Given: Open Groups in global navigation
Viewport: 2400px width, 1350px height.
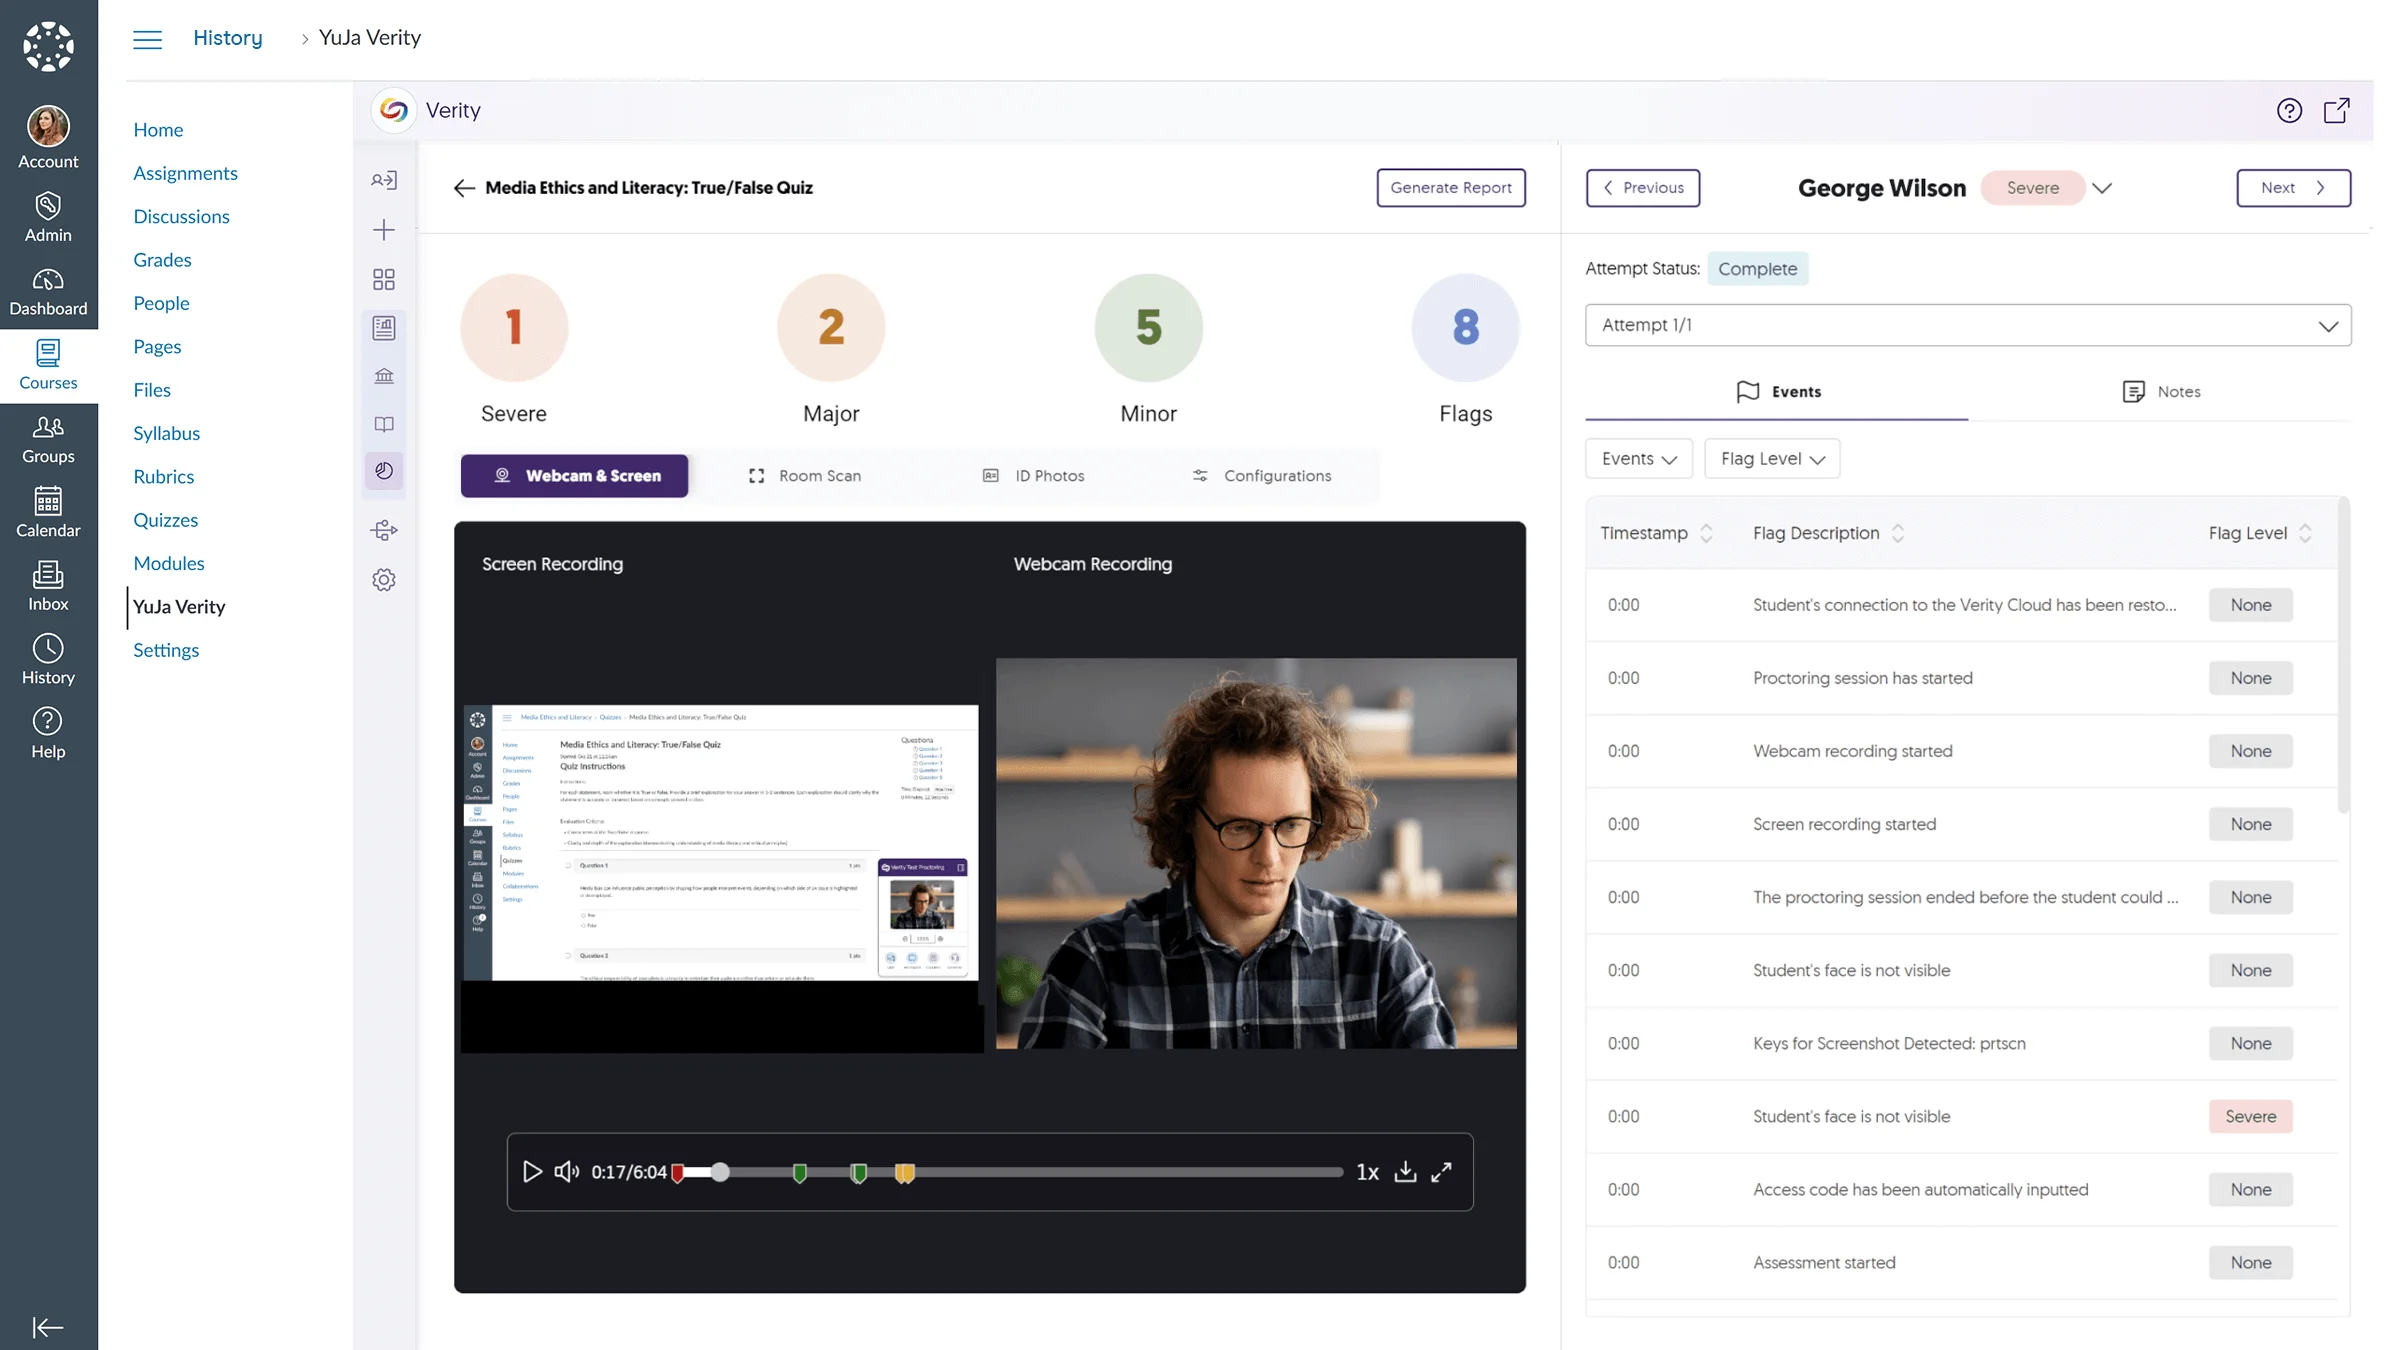Looking at the screenshot, I should click(48, 439).
